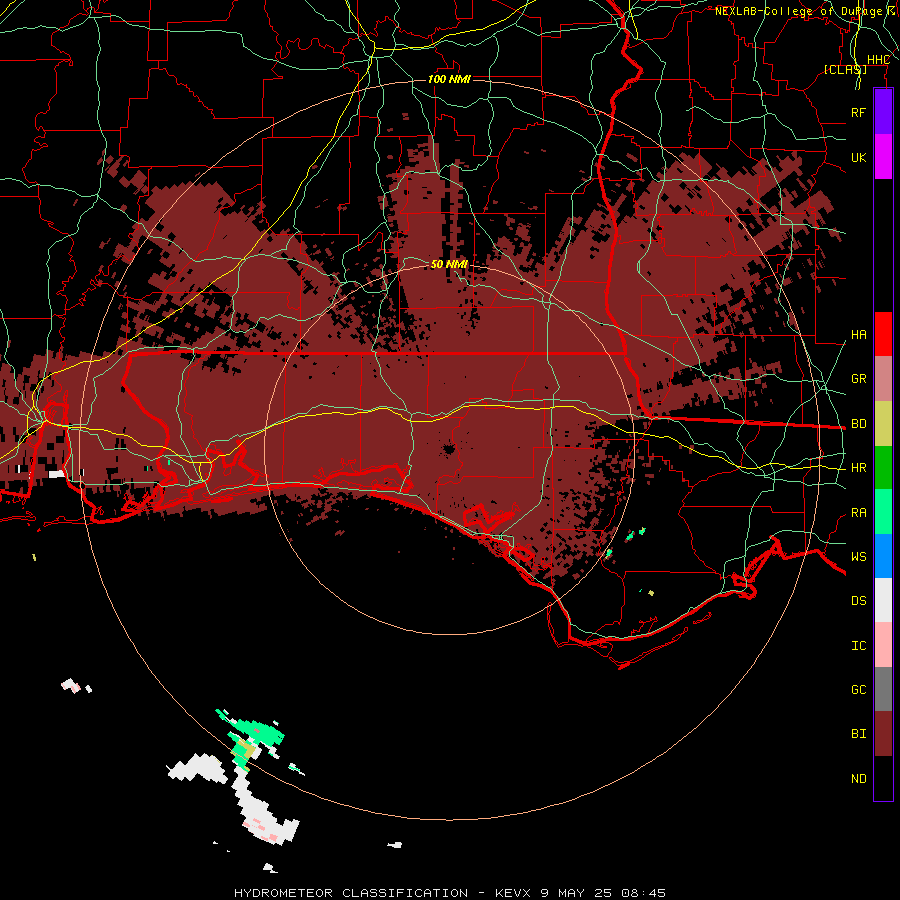Click the HA red legend swatch

[883, 334]
